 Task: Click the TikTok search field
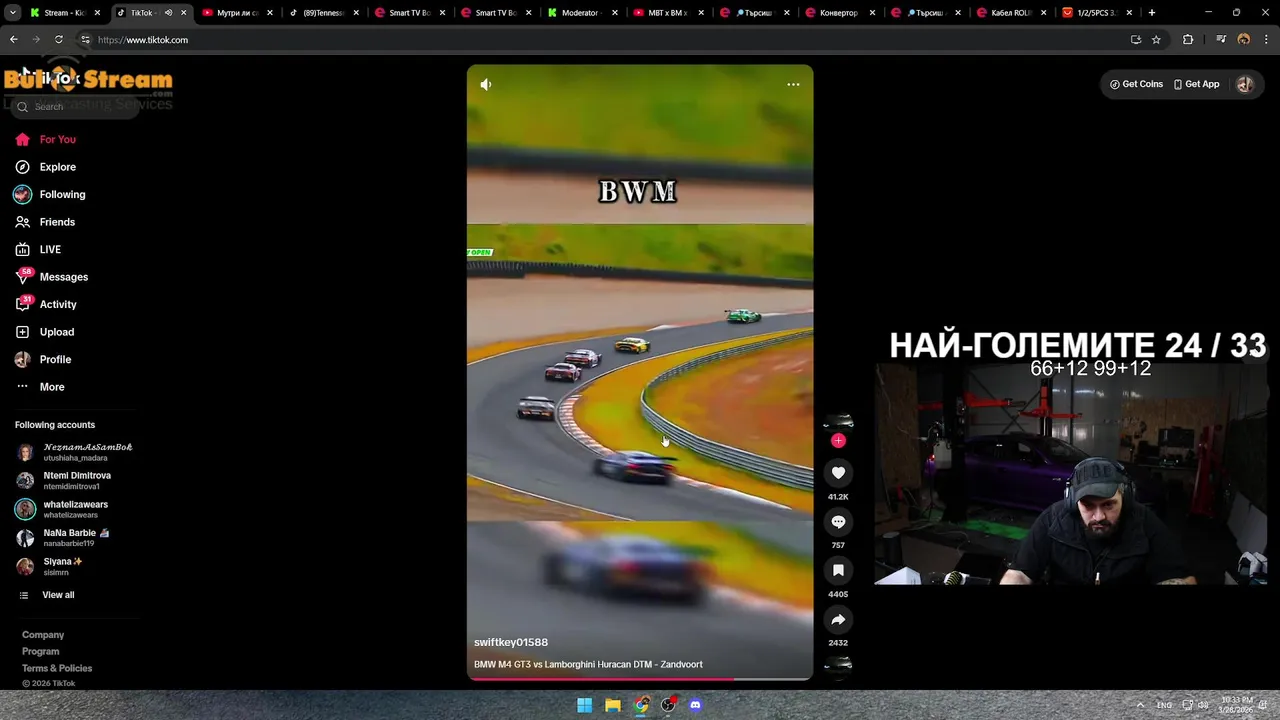click(x=76, y=106)
